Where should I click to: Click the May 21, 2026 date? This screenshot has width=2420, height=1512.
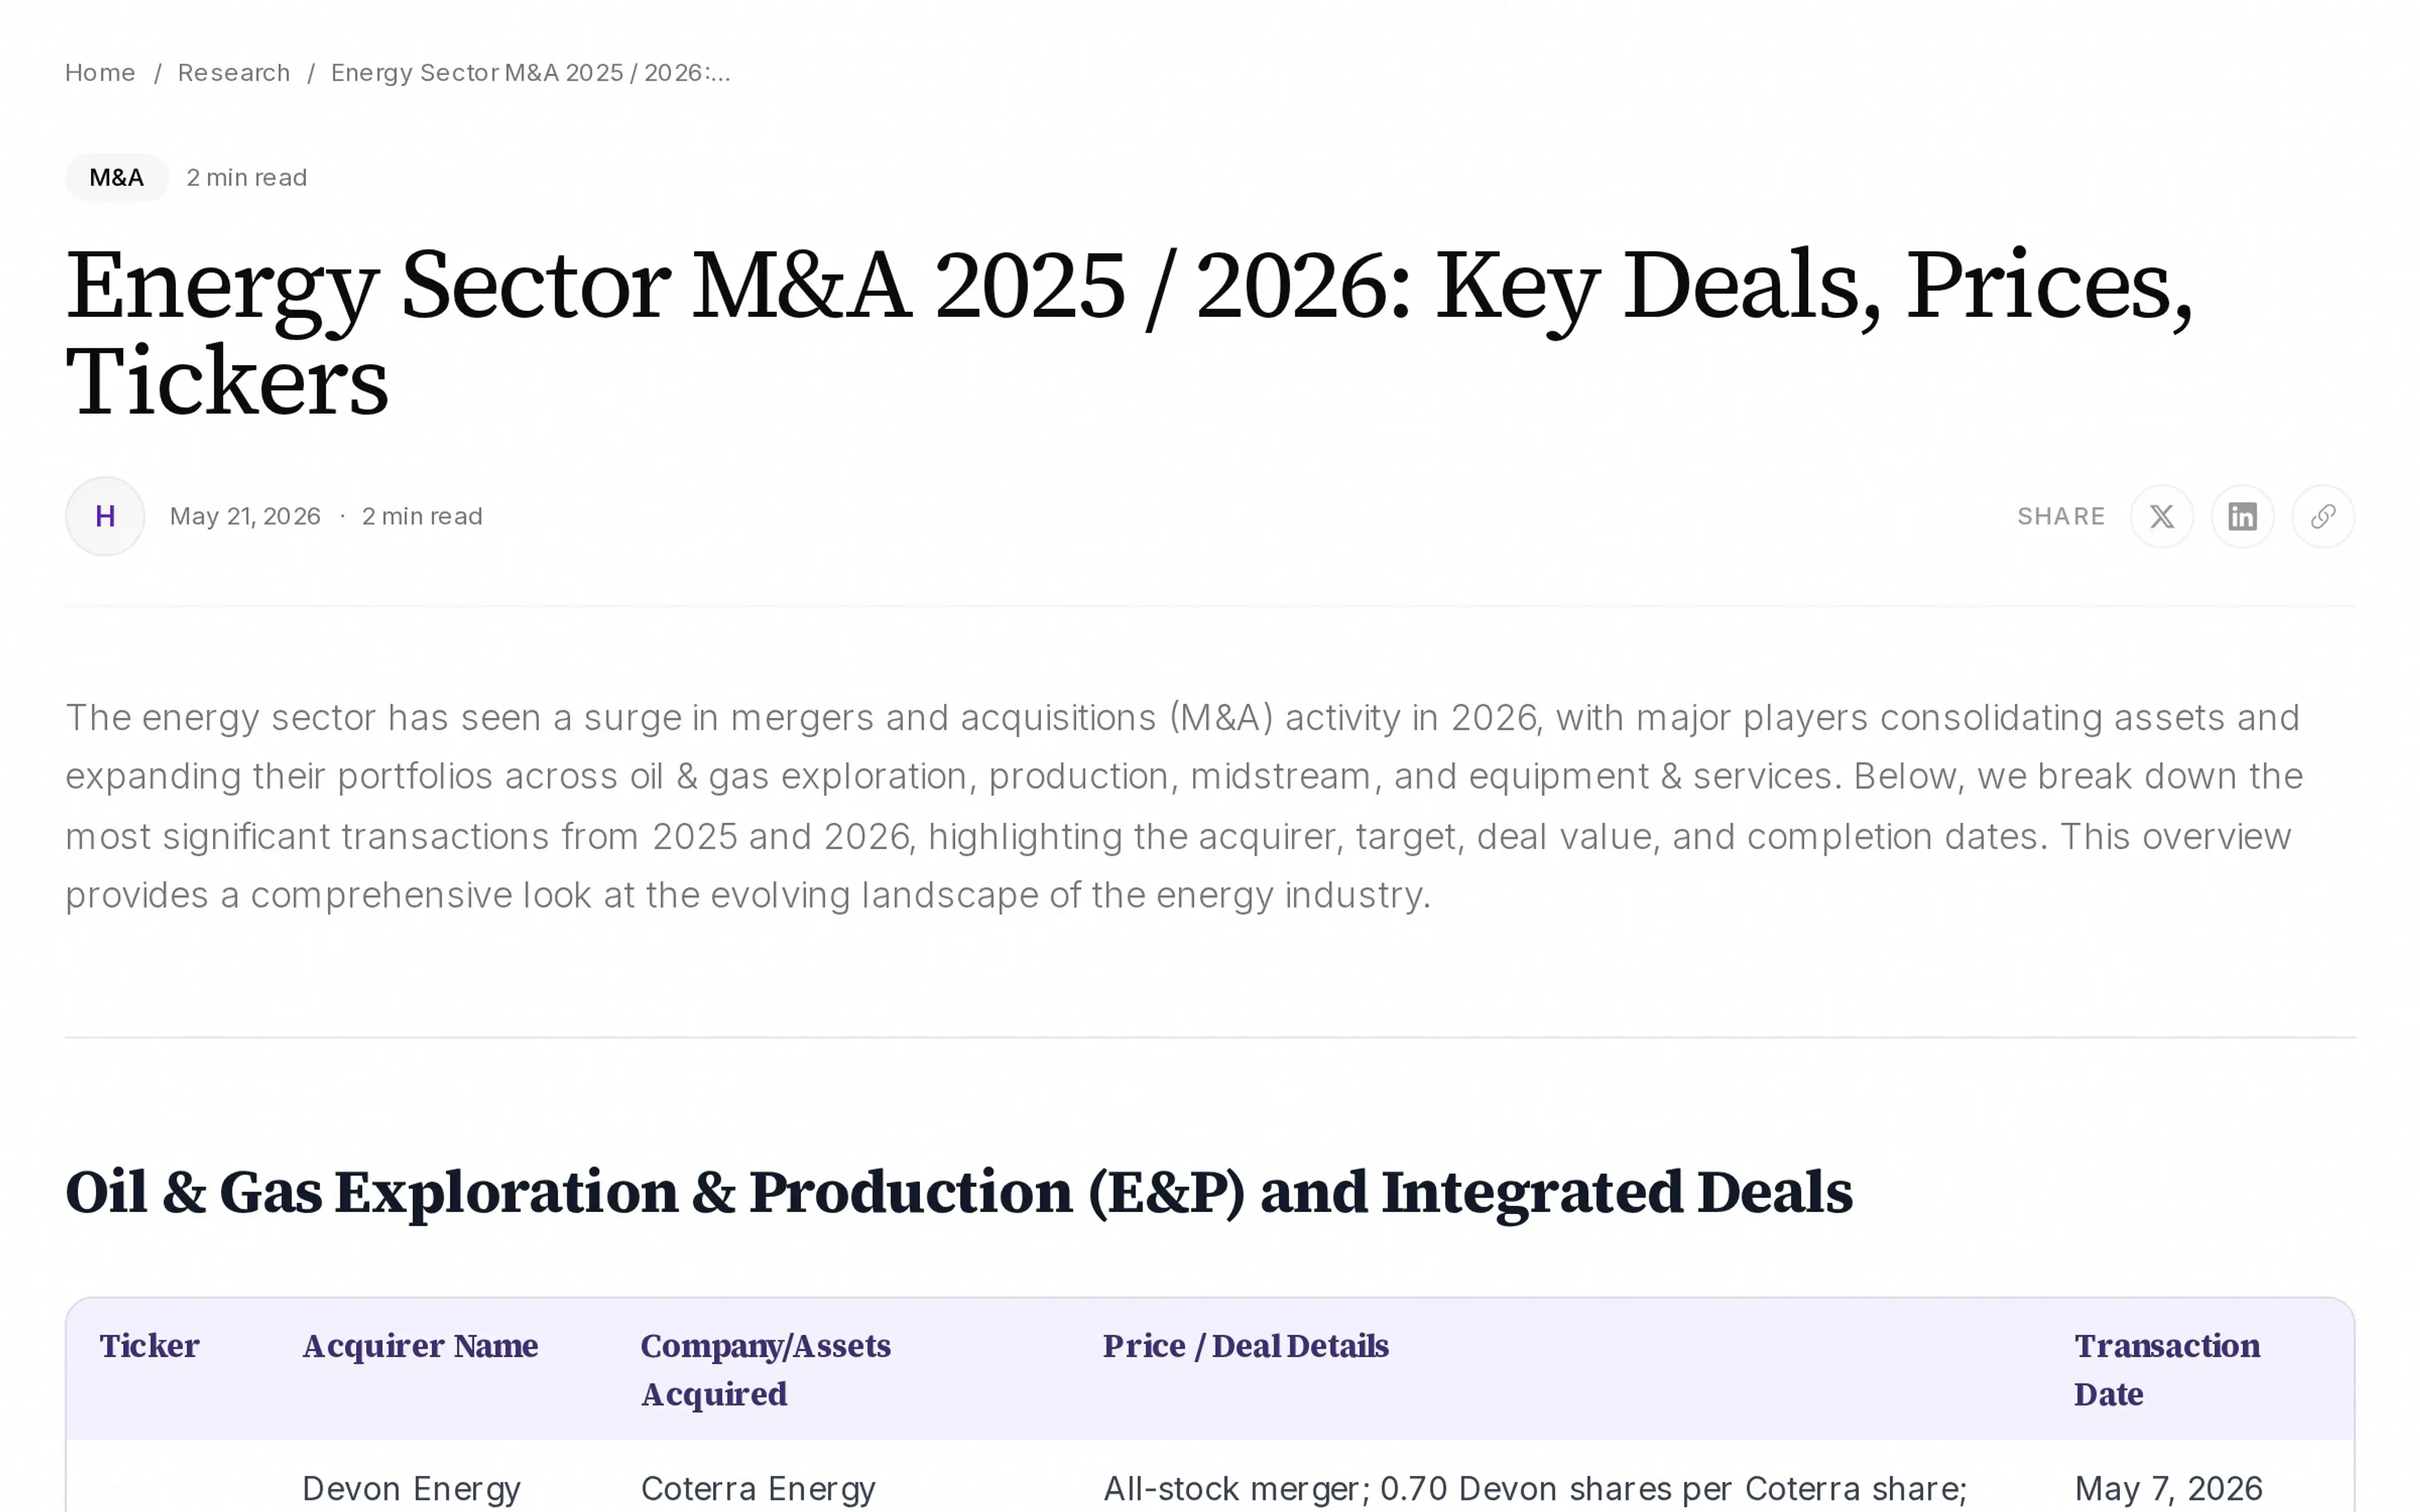pos(245,516)
